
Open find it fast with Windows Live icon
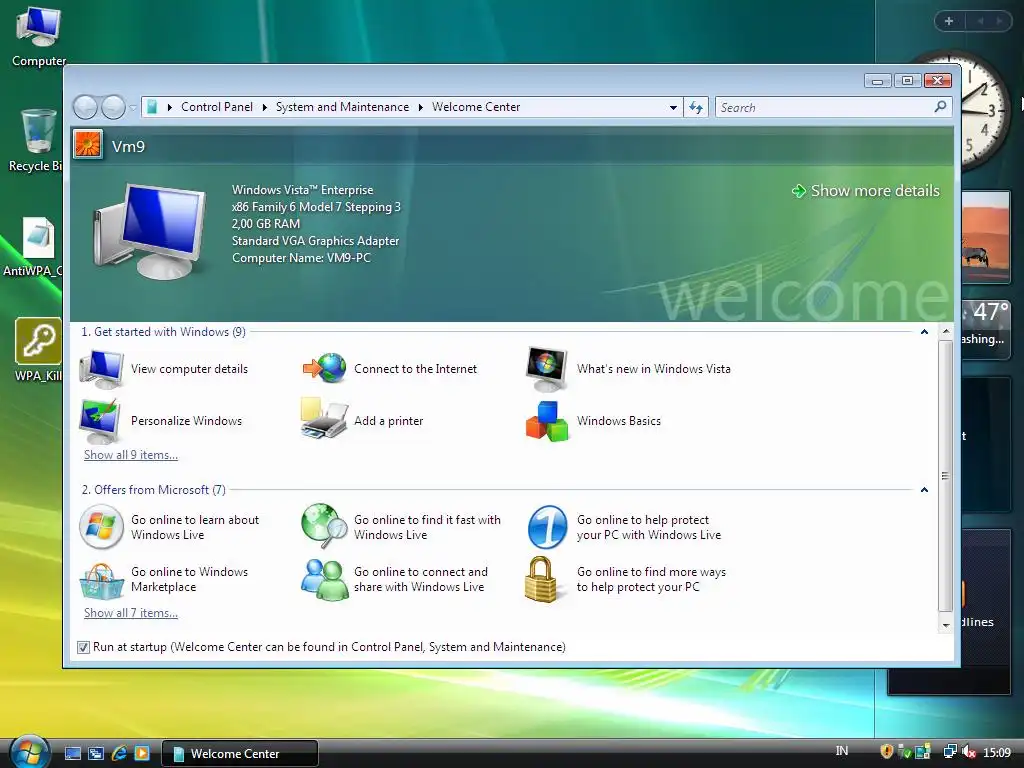[325, 526]
